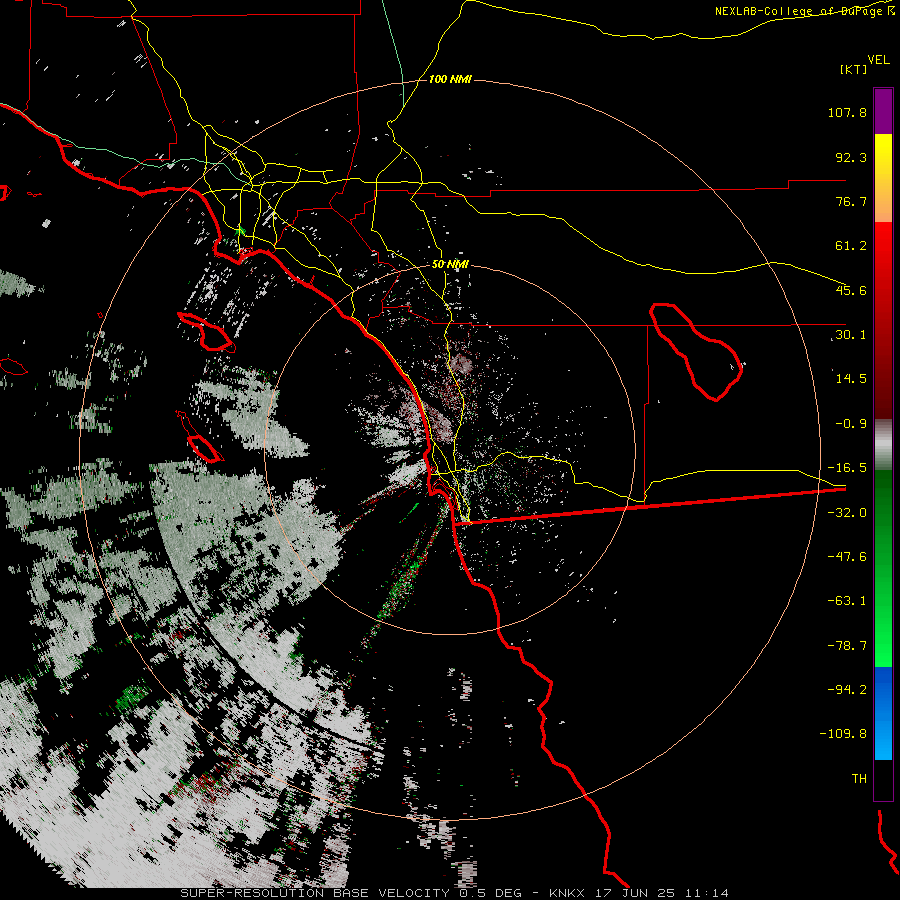Click the 61.2 velocity scale label
The height and width of the screenshot is (900, 900).
click(x=851, y=246)
